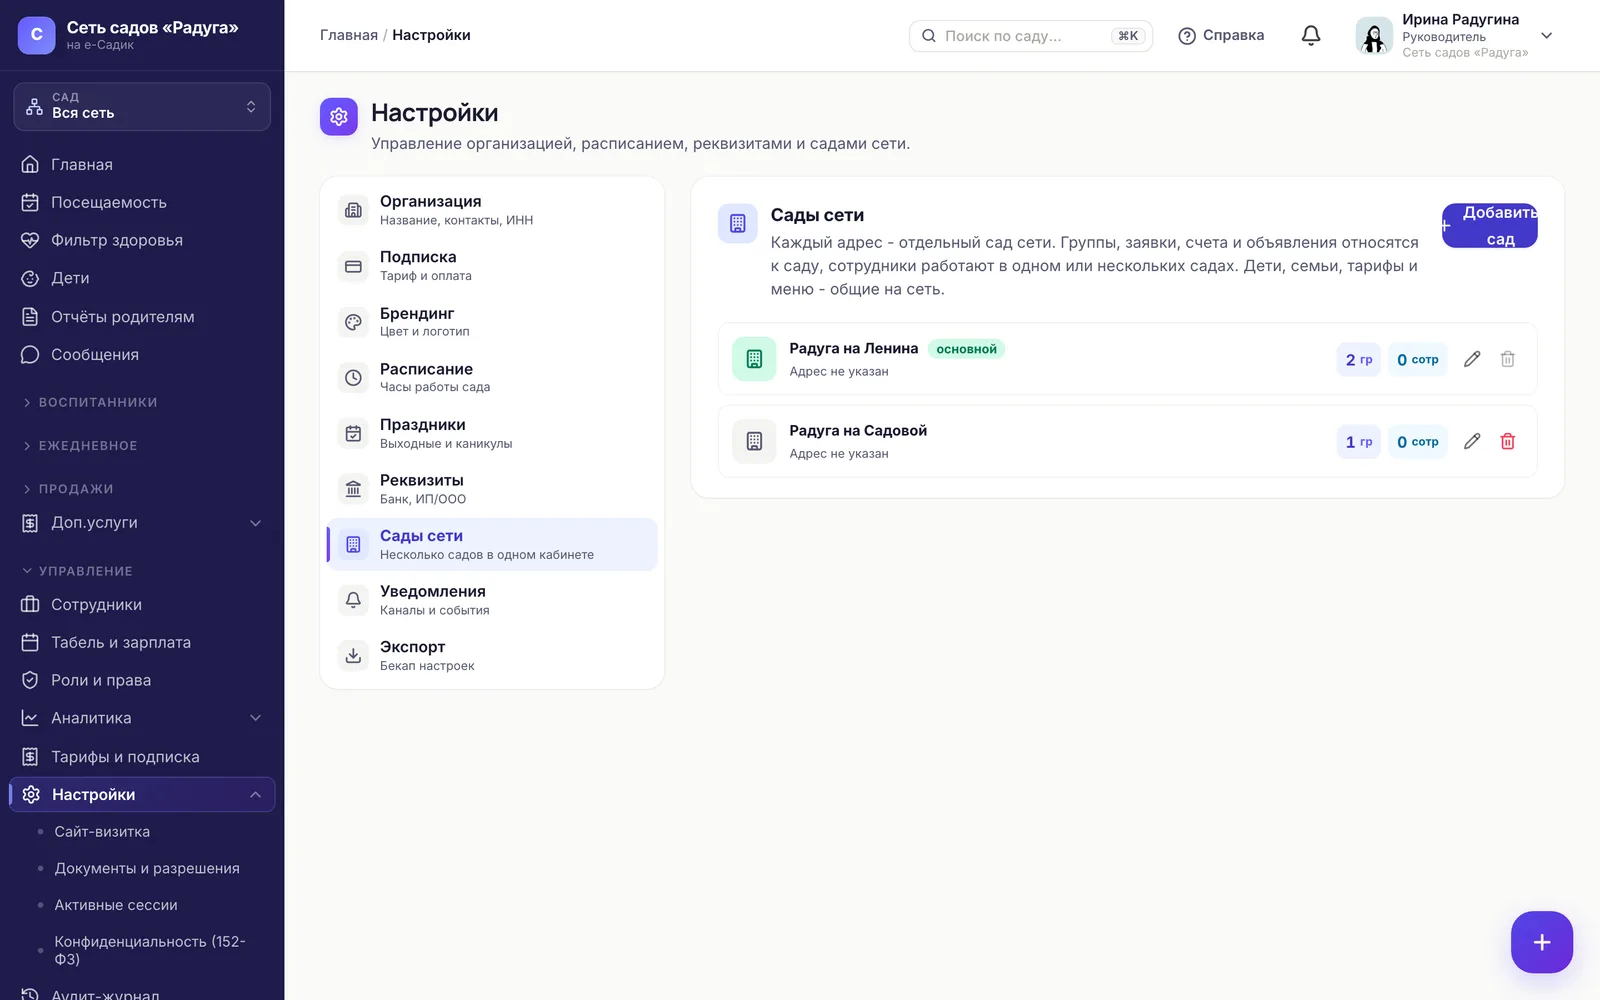Viewport: 1600px width, 1000px height.
Task: Go to Главная breadcrumb link
Action: (349, 35)
